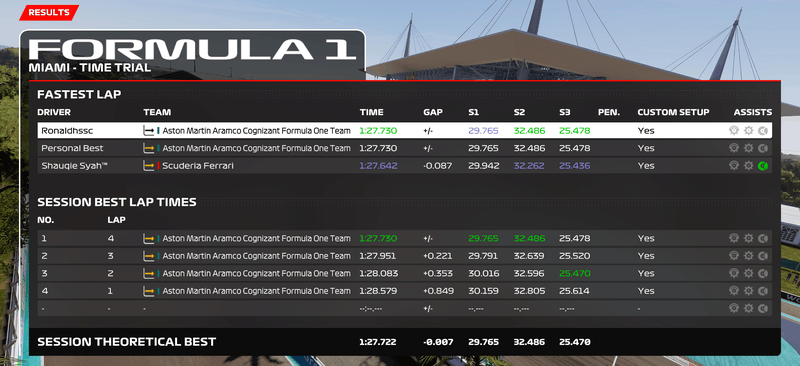Select the RESULTS tab label
Viewport: 800px width, 366px height.
point(48,13)
